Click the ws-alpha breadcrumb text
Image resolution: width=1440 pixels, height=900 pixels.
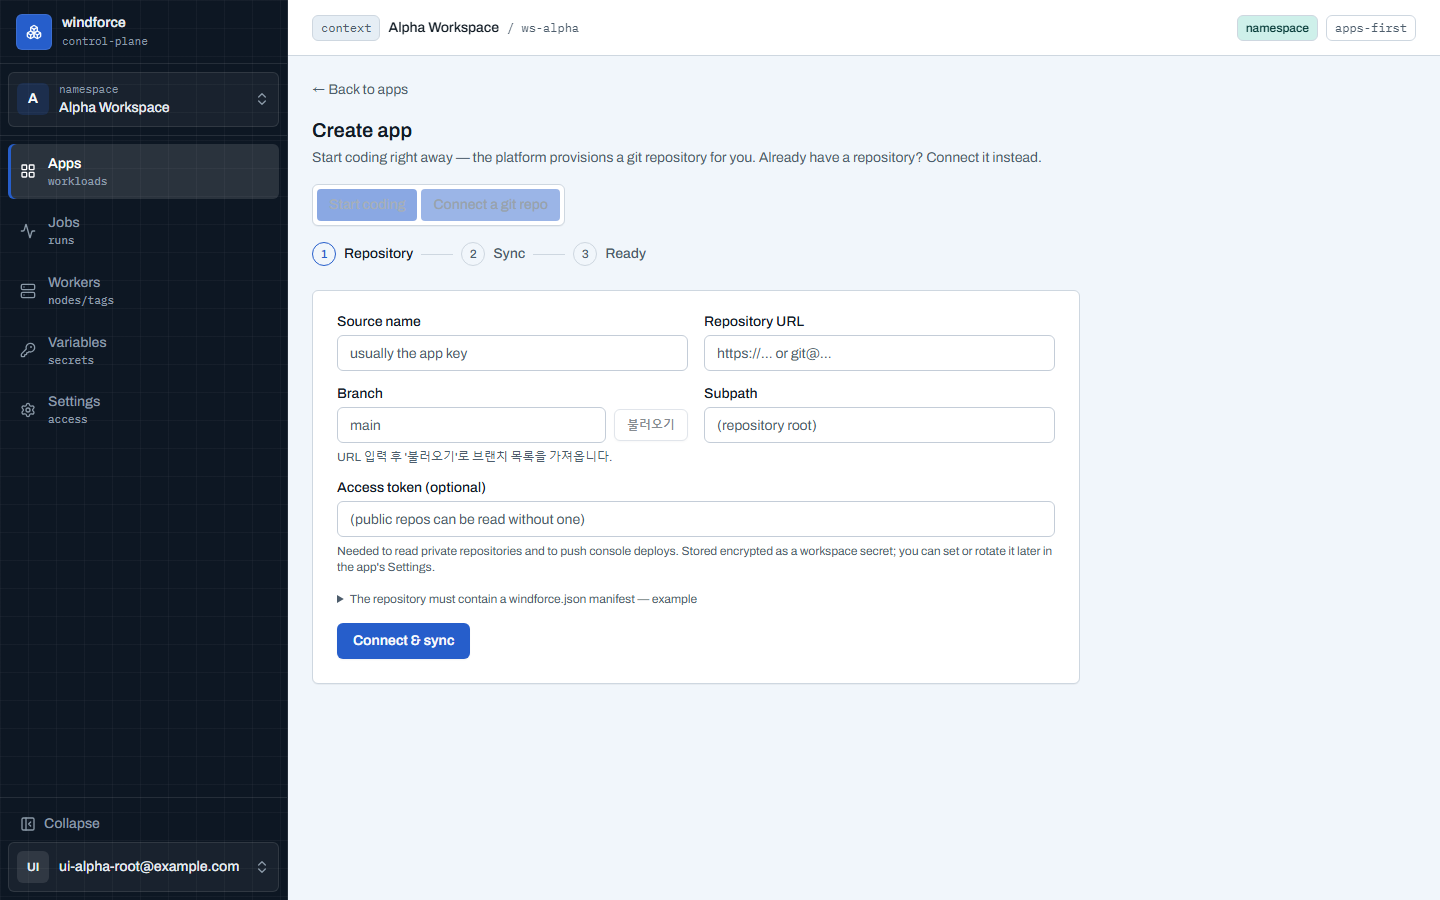click(x=550, y=28)
